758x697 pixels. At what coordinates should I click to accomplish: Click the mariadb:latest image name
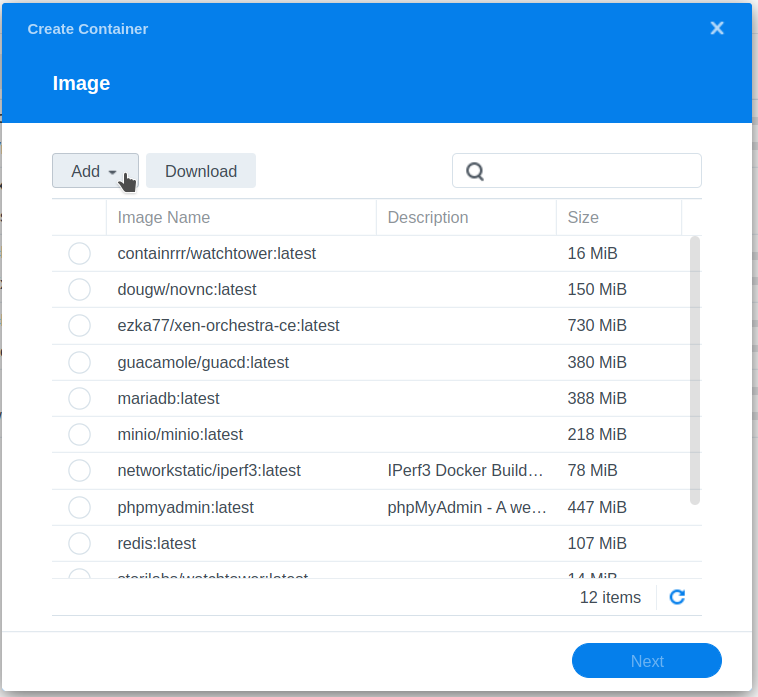168,398
